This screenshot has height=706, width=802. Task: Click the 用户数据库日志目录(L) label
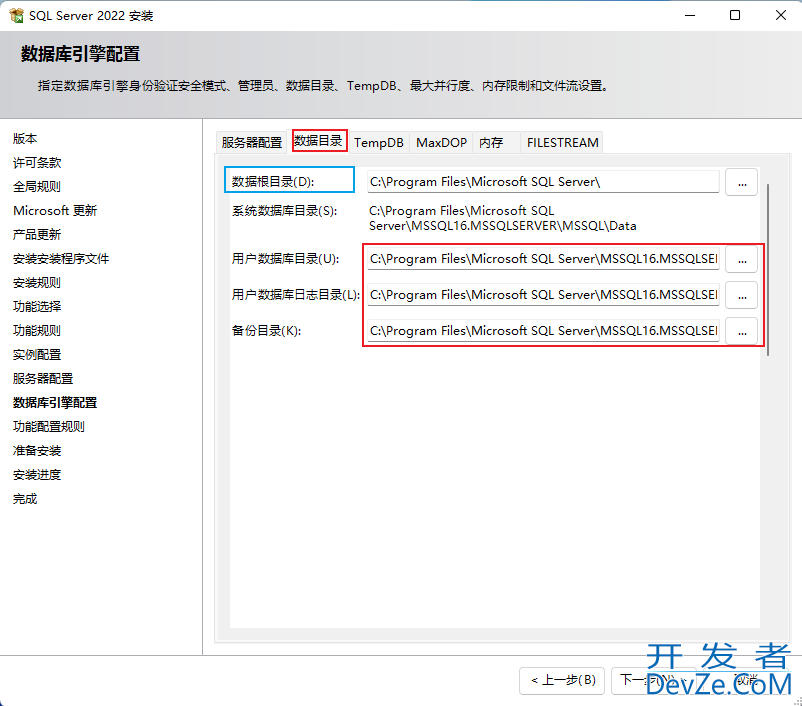pos(296,295)
